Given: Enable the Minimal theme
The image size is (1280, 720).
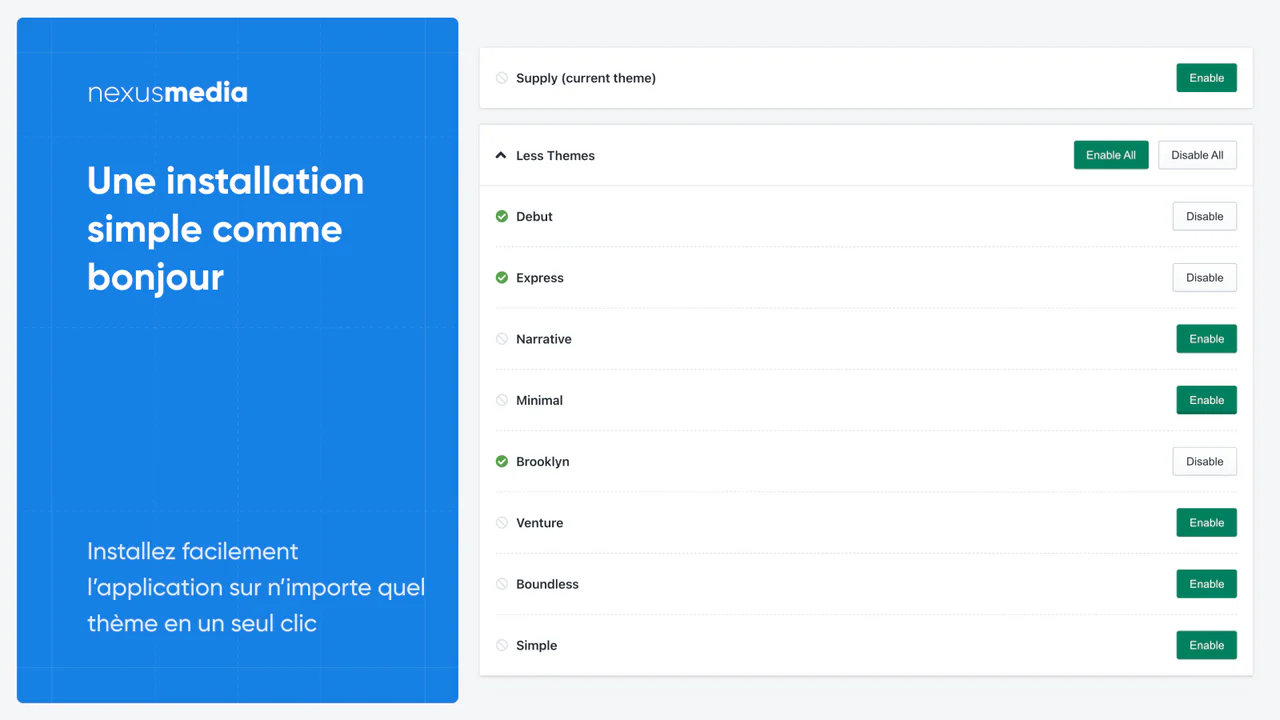Looking at the screenshot, I should [1206, 400].
